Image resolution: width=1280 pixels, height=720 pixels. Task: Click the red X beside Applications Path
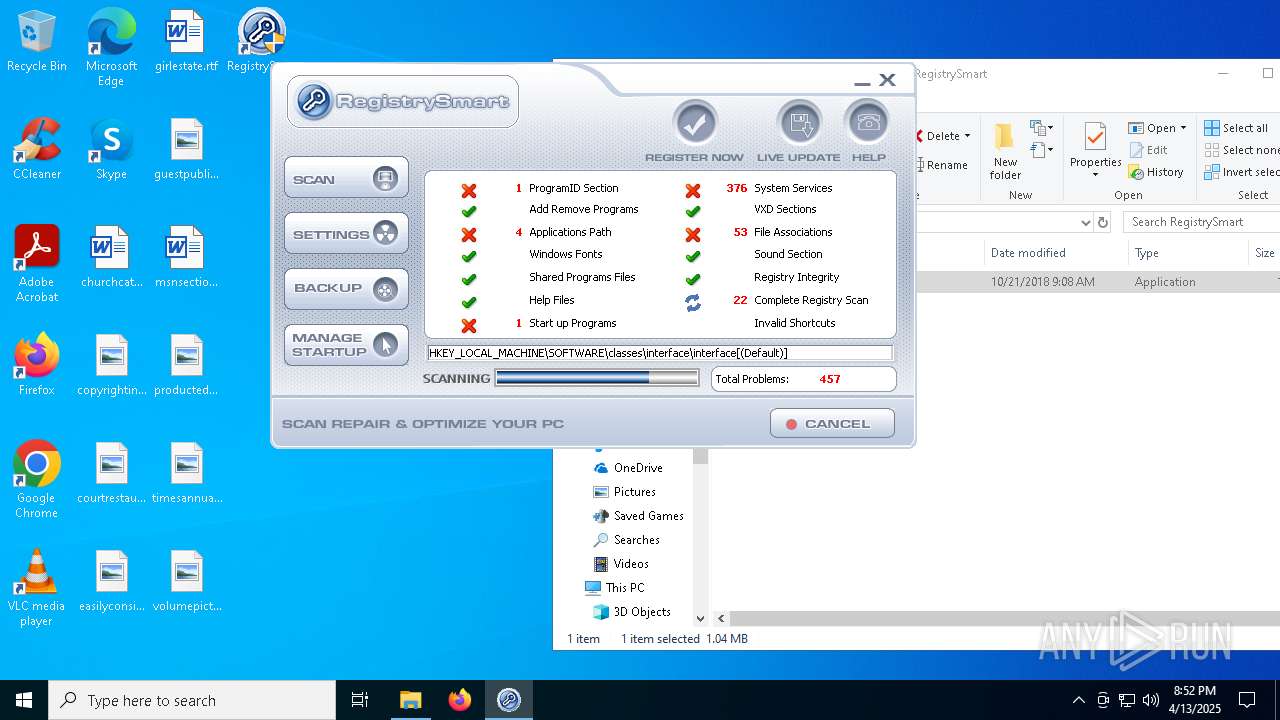(468, 234)
